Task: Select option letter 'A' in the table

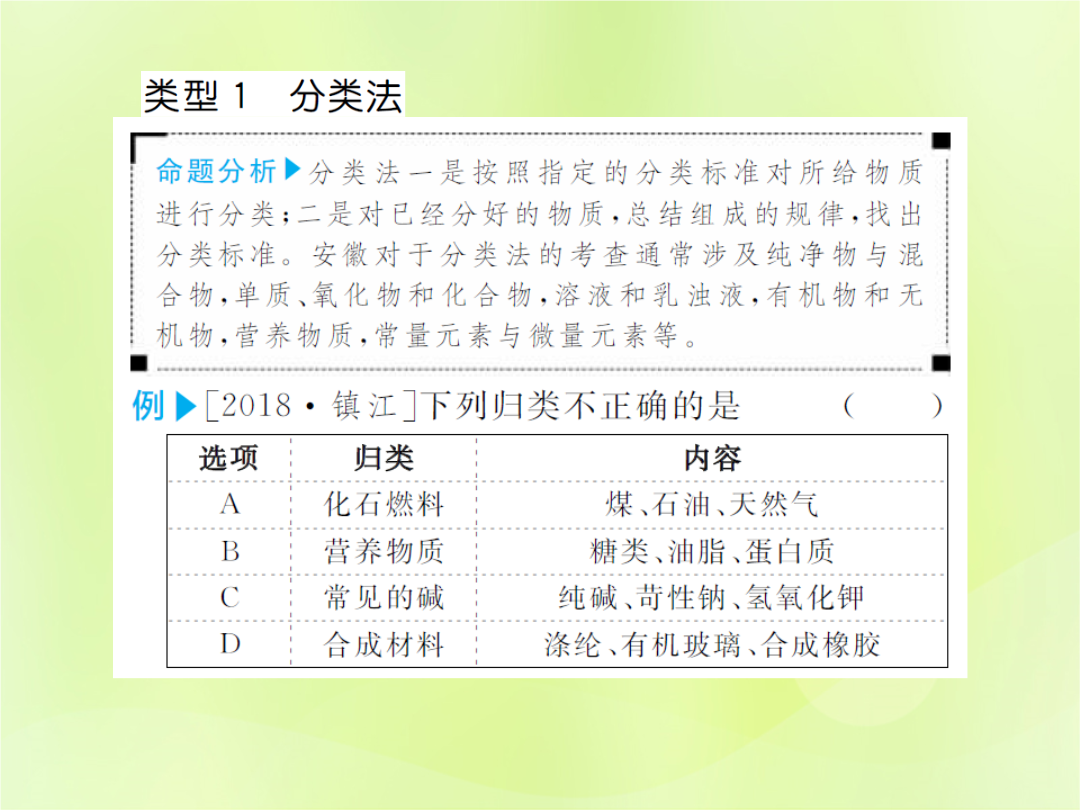Action: tap(230, 505)
